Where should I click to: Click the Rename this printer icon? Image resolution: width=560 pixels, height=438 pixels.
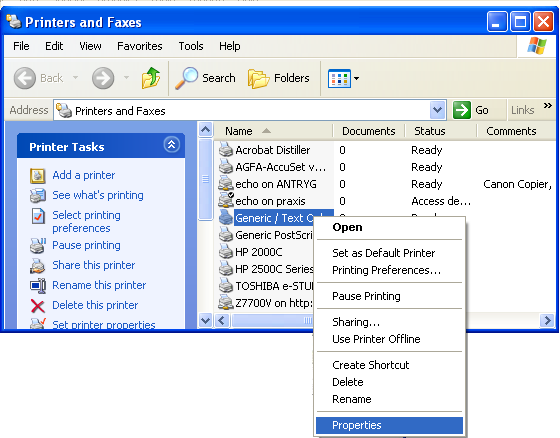pyautogui.click(x=38, y=286)
